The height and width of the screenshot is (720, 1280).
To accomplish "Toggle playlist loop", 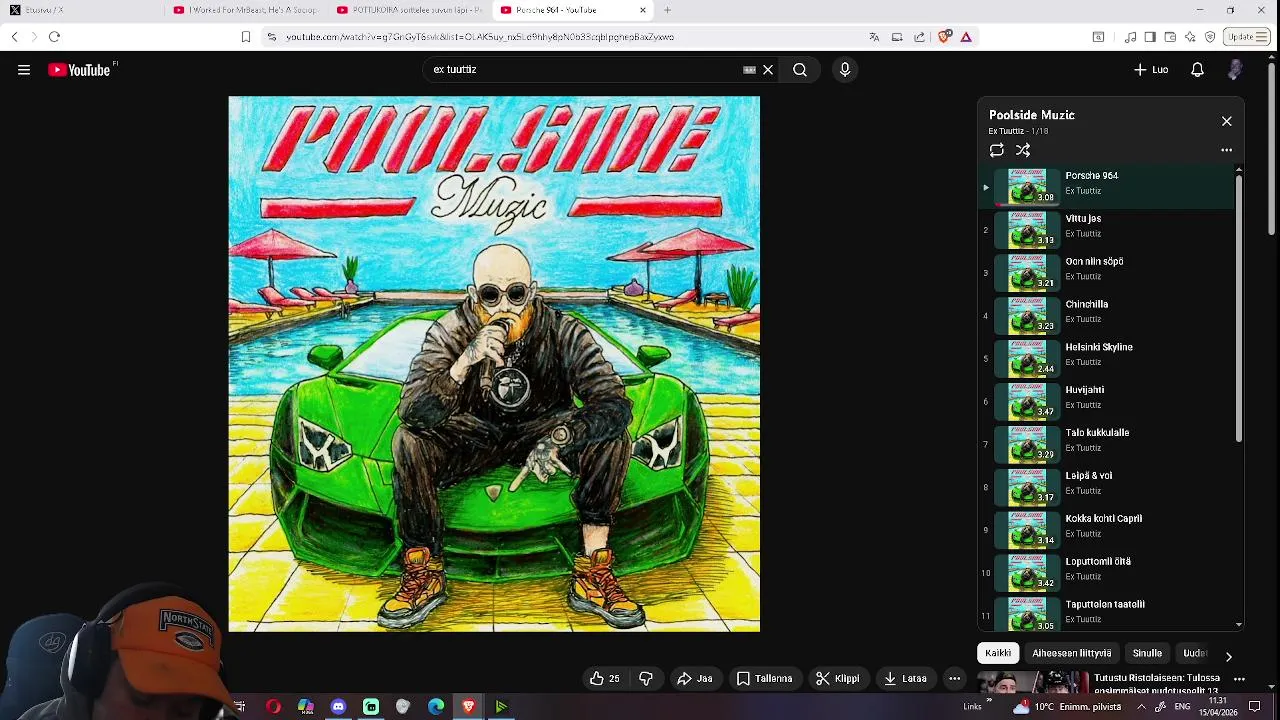I will pyautogui.click(x=997, y=150).
